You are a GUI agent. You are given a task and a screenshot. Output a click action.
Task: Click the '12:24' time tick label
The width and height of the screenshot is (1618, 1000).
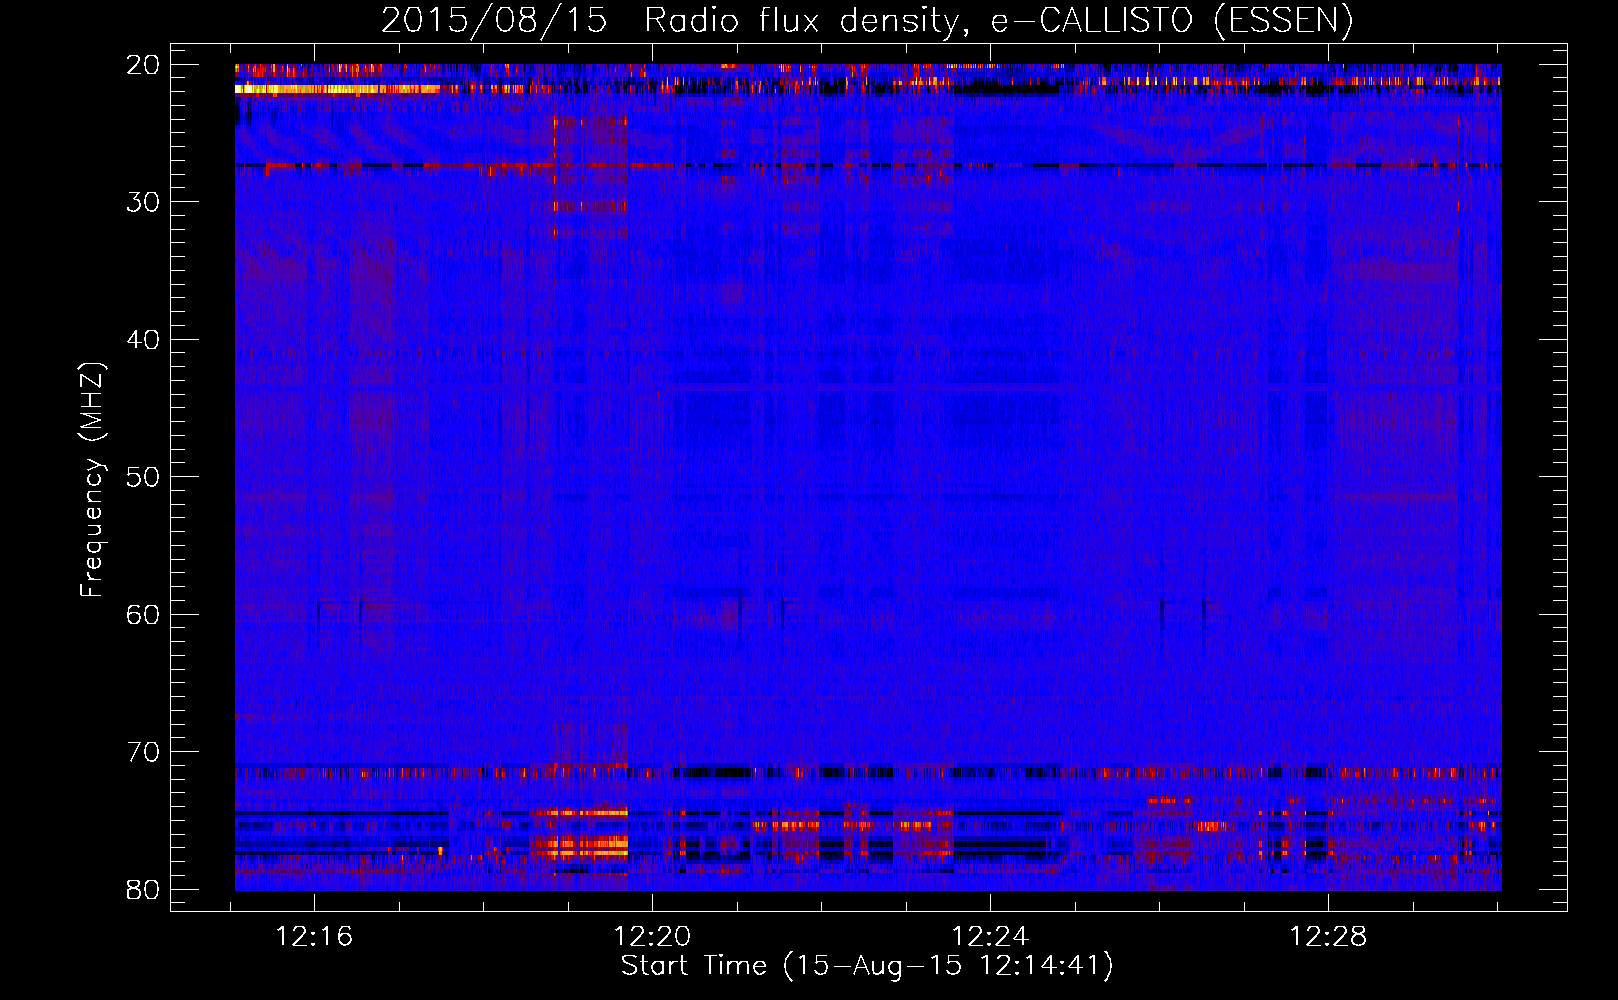tap(990, 937)
